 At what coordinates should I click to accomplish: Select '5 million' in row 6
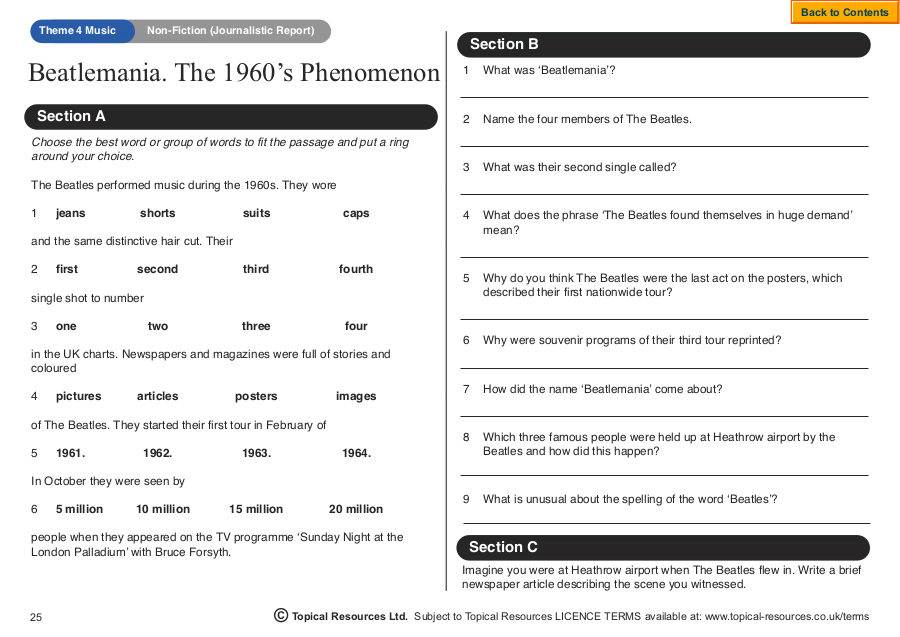(x=79, y=509)
